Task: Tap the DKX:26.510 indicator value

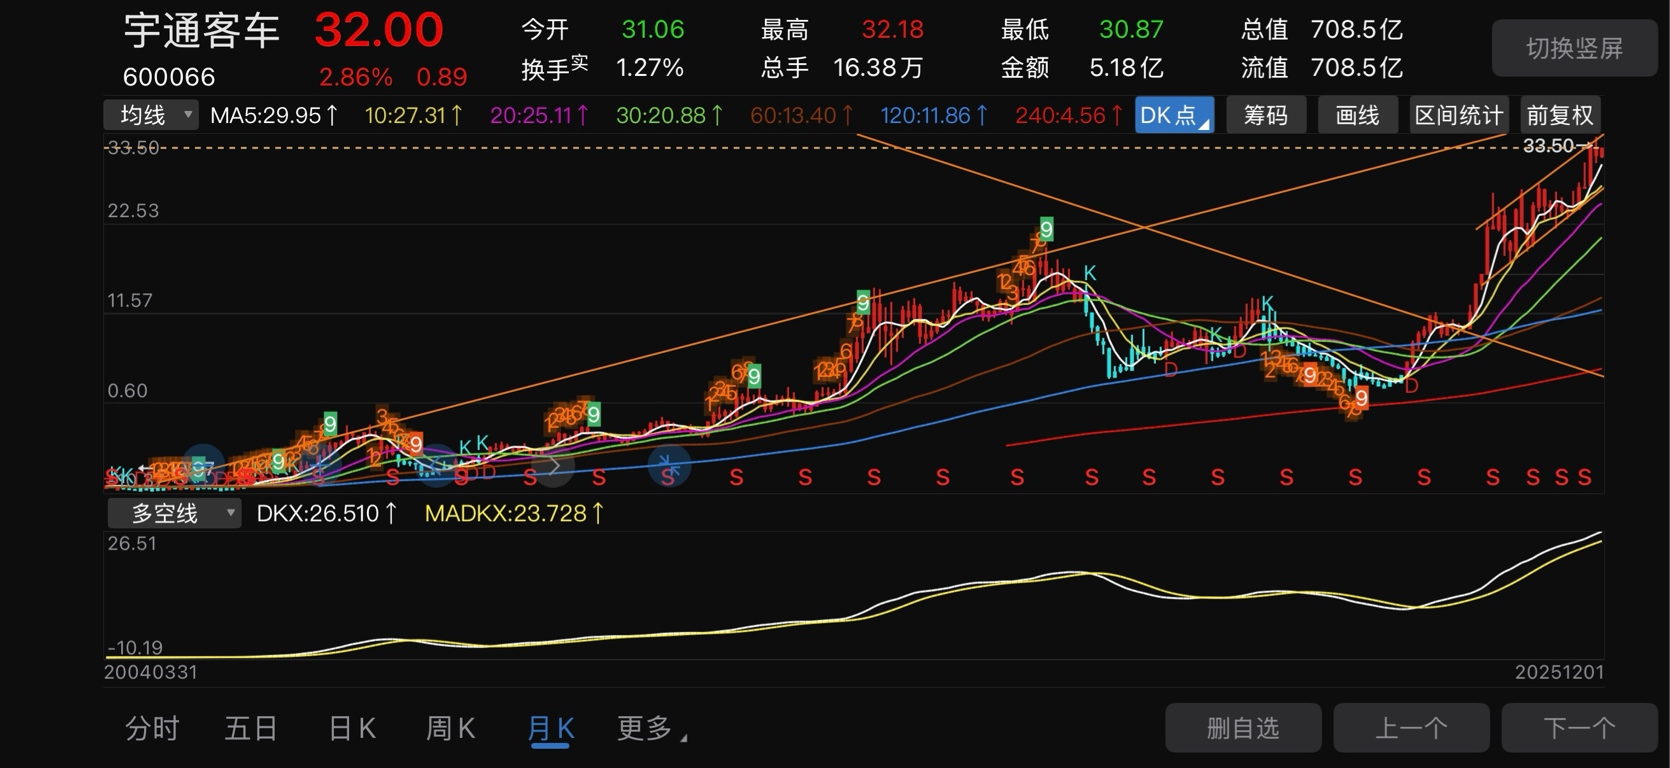Action: (327, 513)
